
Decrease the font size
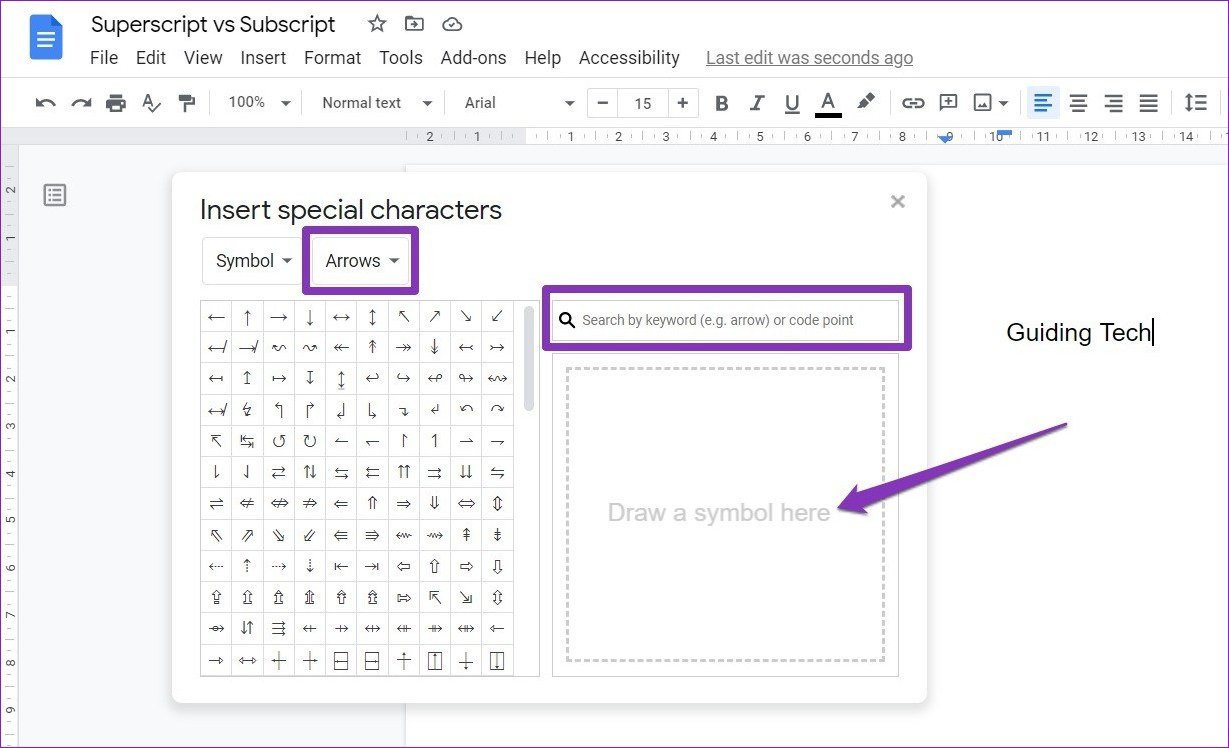[603, 103]
